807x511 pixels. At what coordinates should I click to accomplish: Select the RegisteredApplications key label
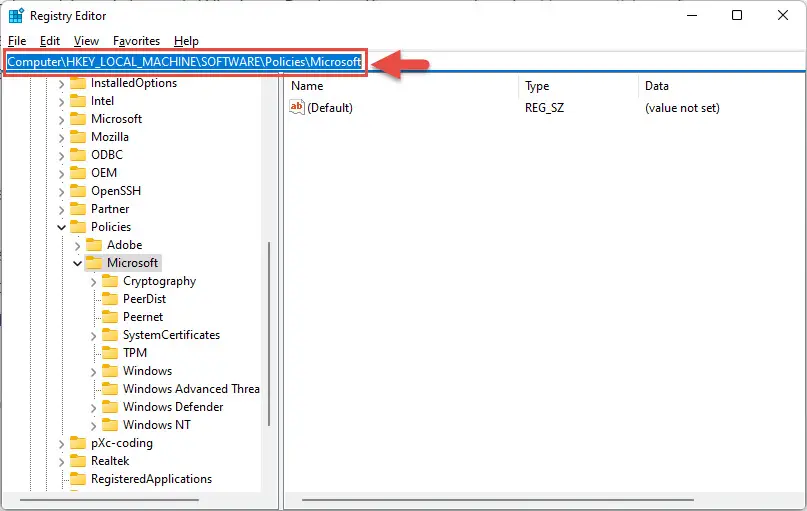tap(151, 479)
